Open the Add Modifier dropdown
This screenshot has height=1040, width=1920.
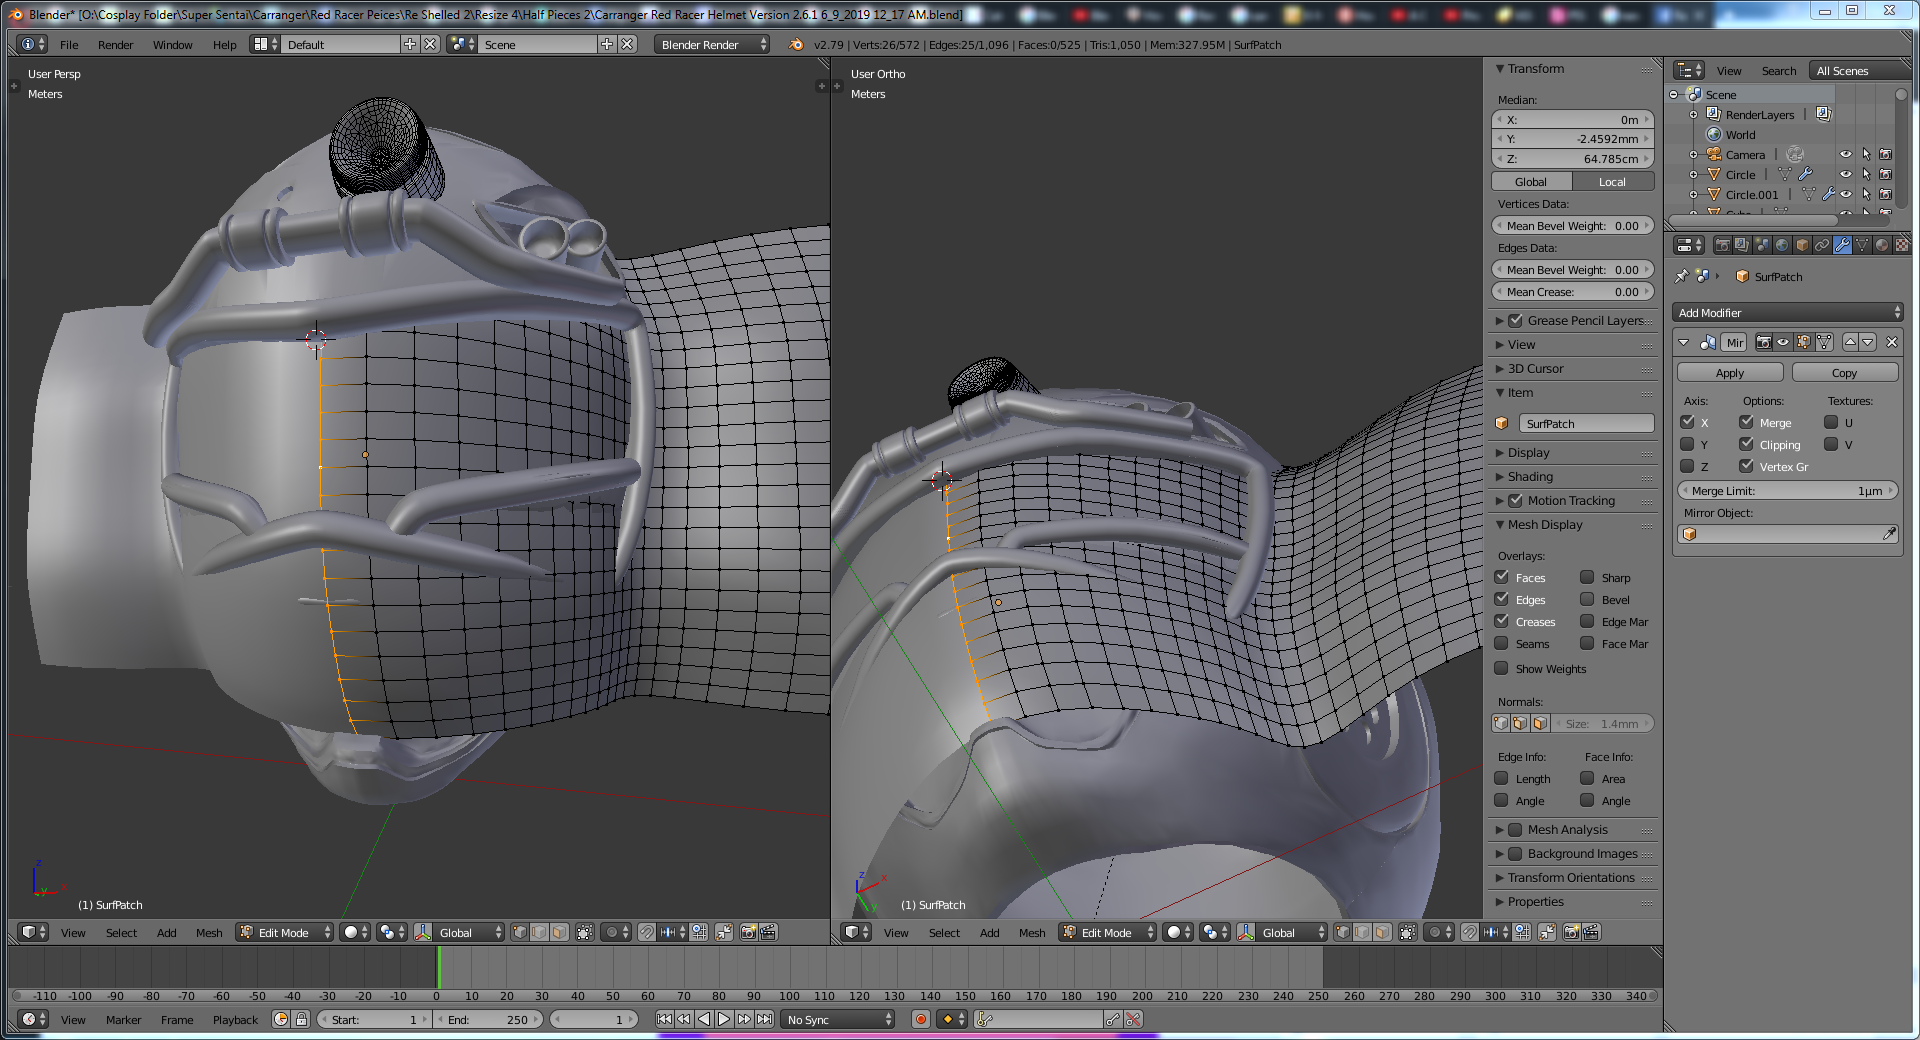coord(1788,313)
